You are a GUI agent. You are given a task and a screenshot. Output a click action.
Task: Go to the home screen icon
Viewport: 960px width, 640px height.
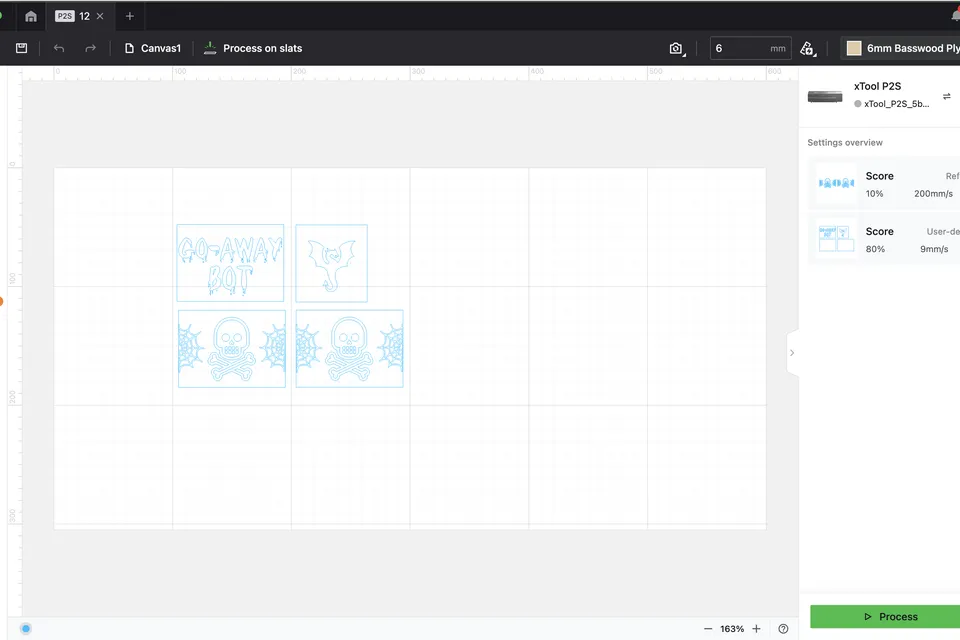click(31, 17)
